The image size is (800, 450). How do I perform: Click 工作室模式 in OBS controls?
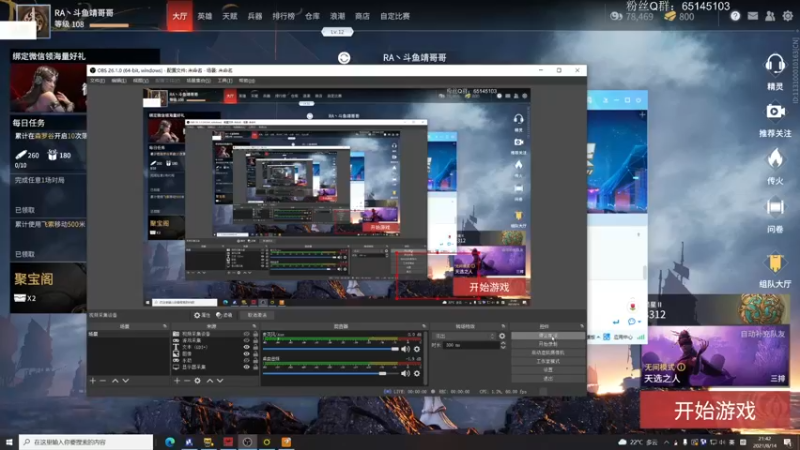(548, 361)
